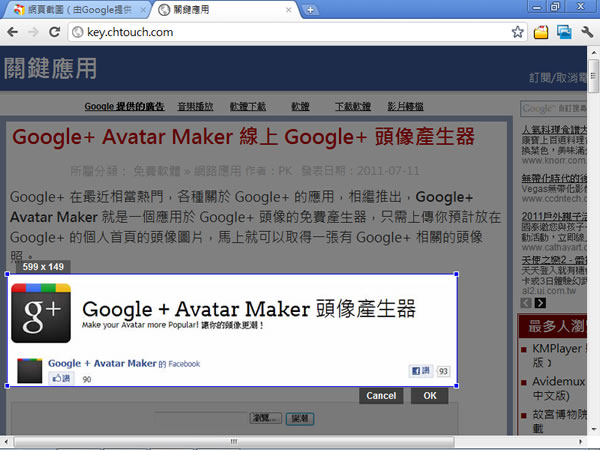This screenshot has height=450, width=600.
Task: Open the 天使之戀2 ad link
Action: coord(554,260)
